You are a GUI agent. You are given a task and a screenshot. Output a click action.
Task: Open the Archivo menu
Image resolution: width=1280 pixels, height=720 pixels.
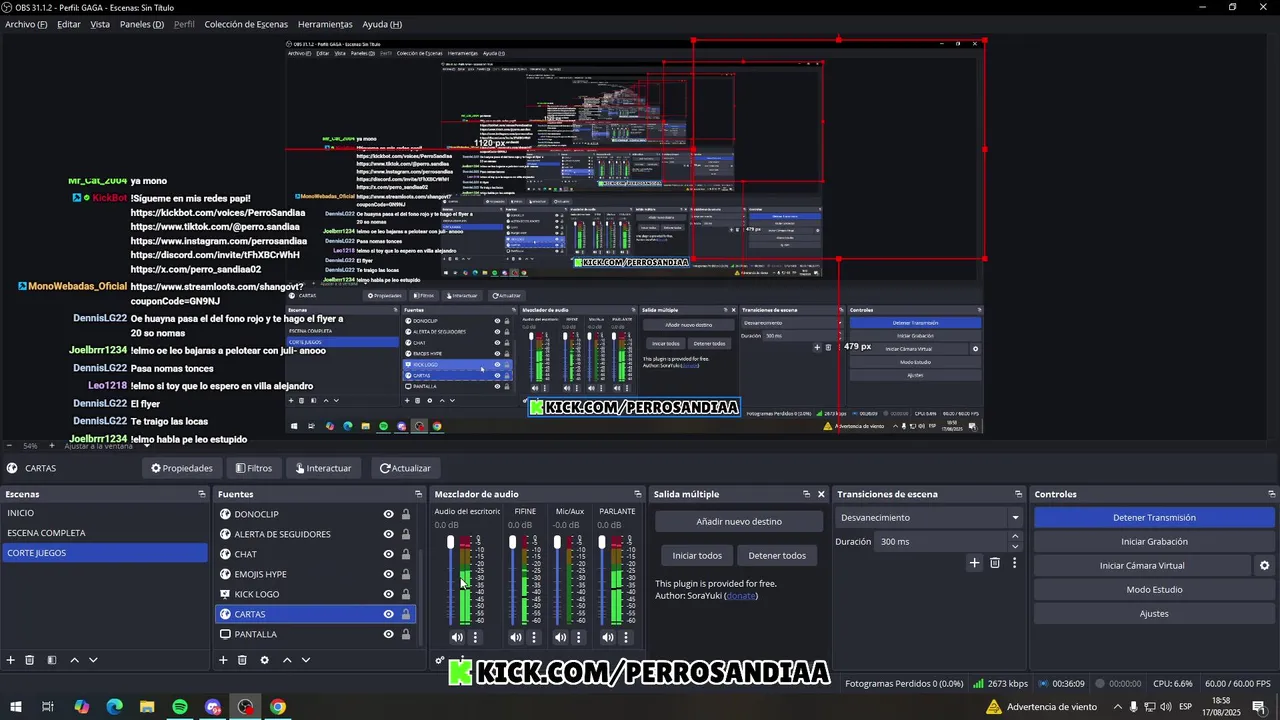[x=26, y=24]
